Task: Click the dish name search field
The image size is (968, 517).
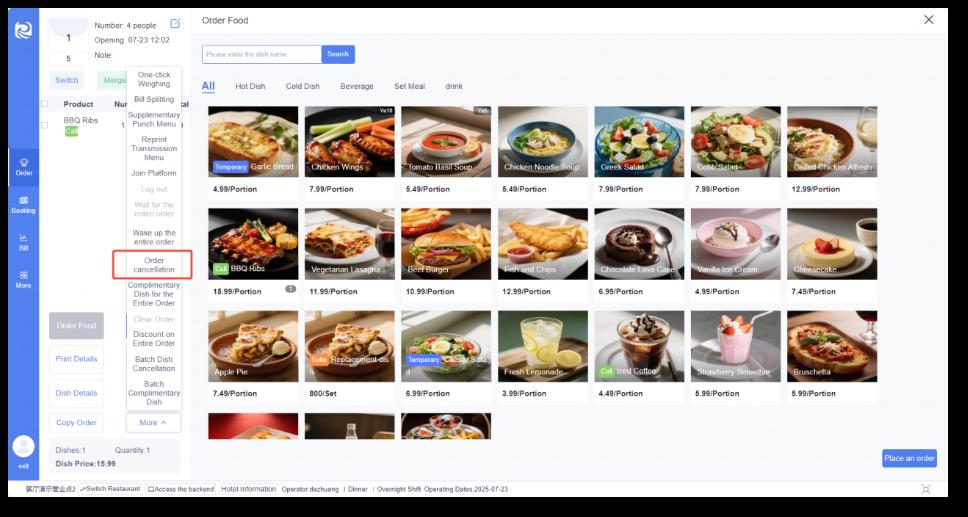Action: click(262, 54)
